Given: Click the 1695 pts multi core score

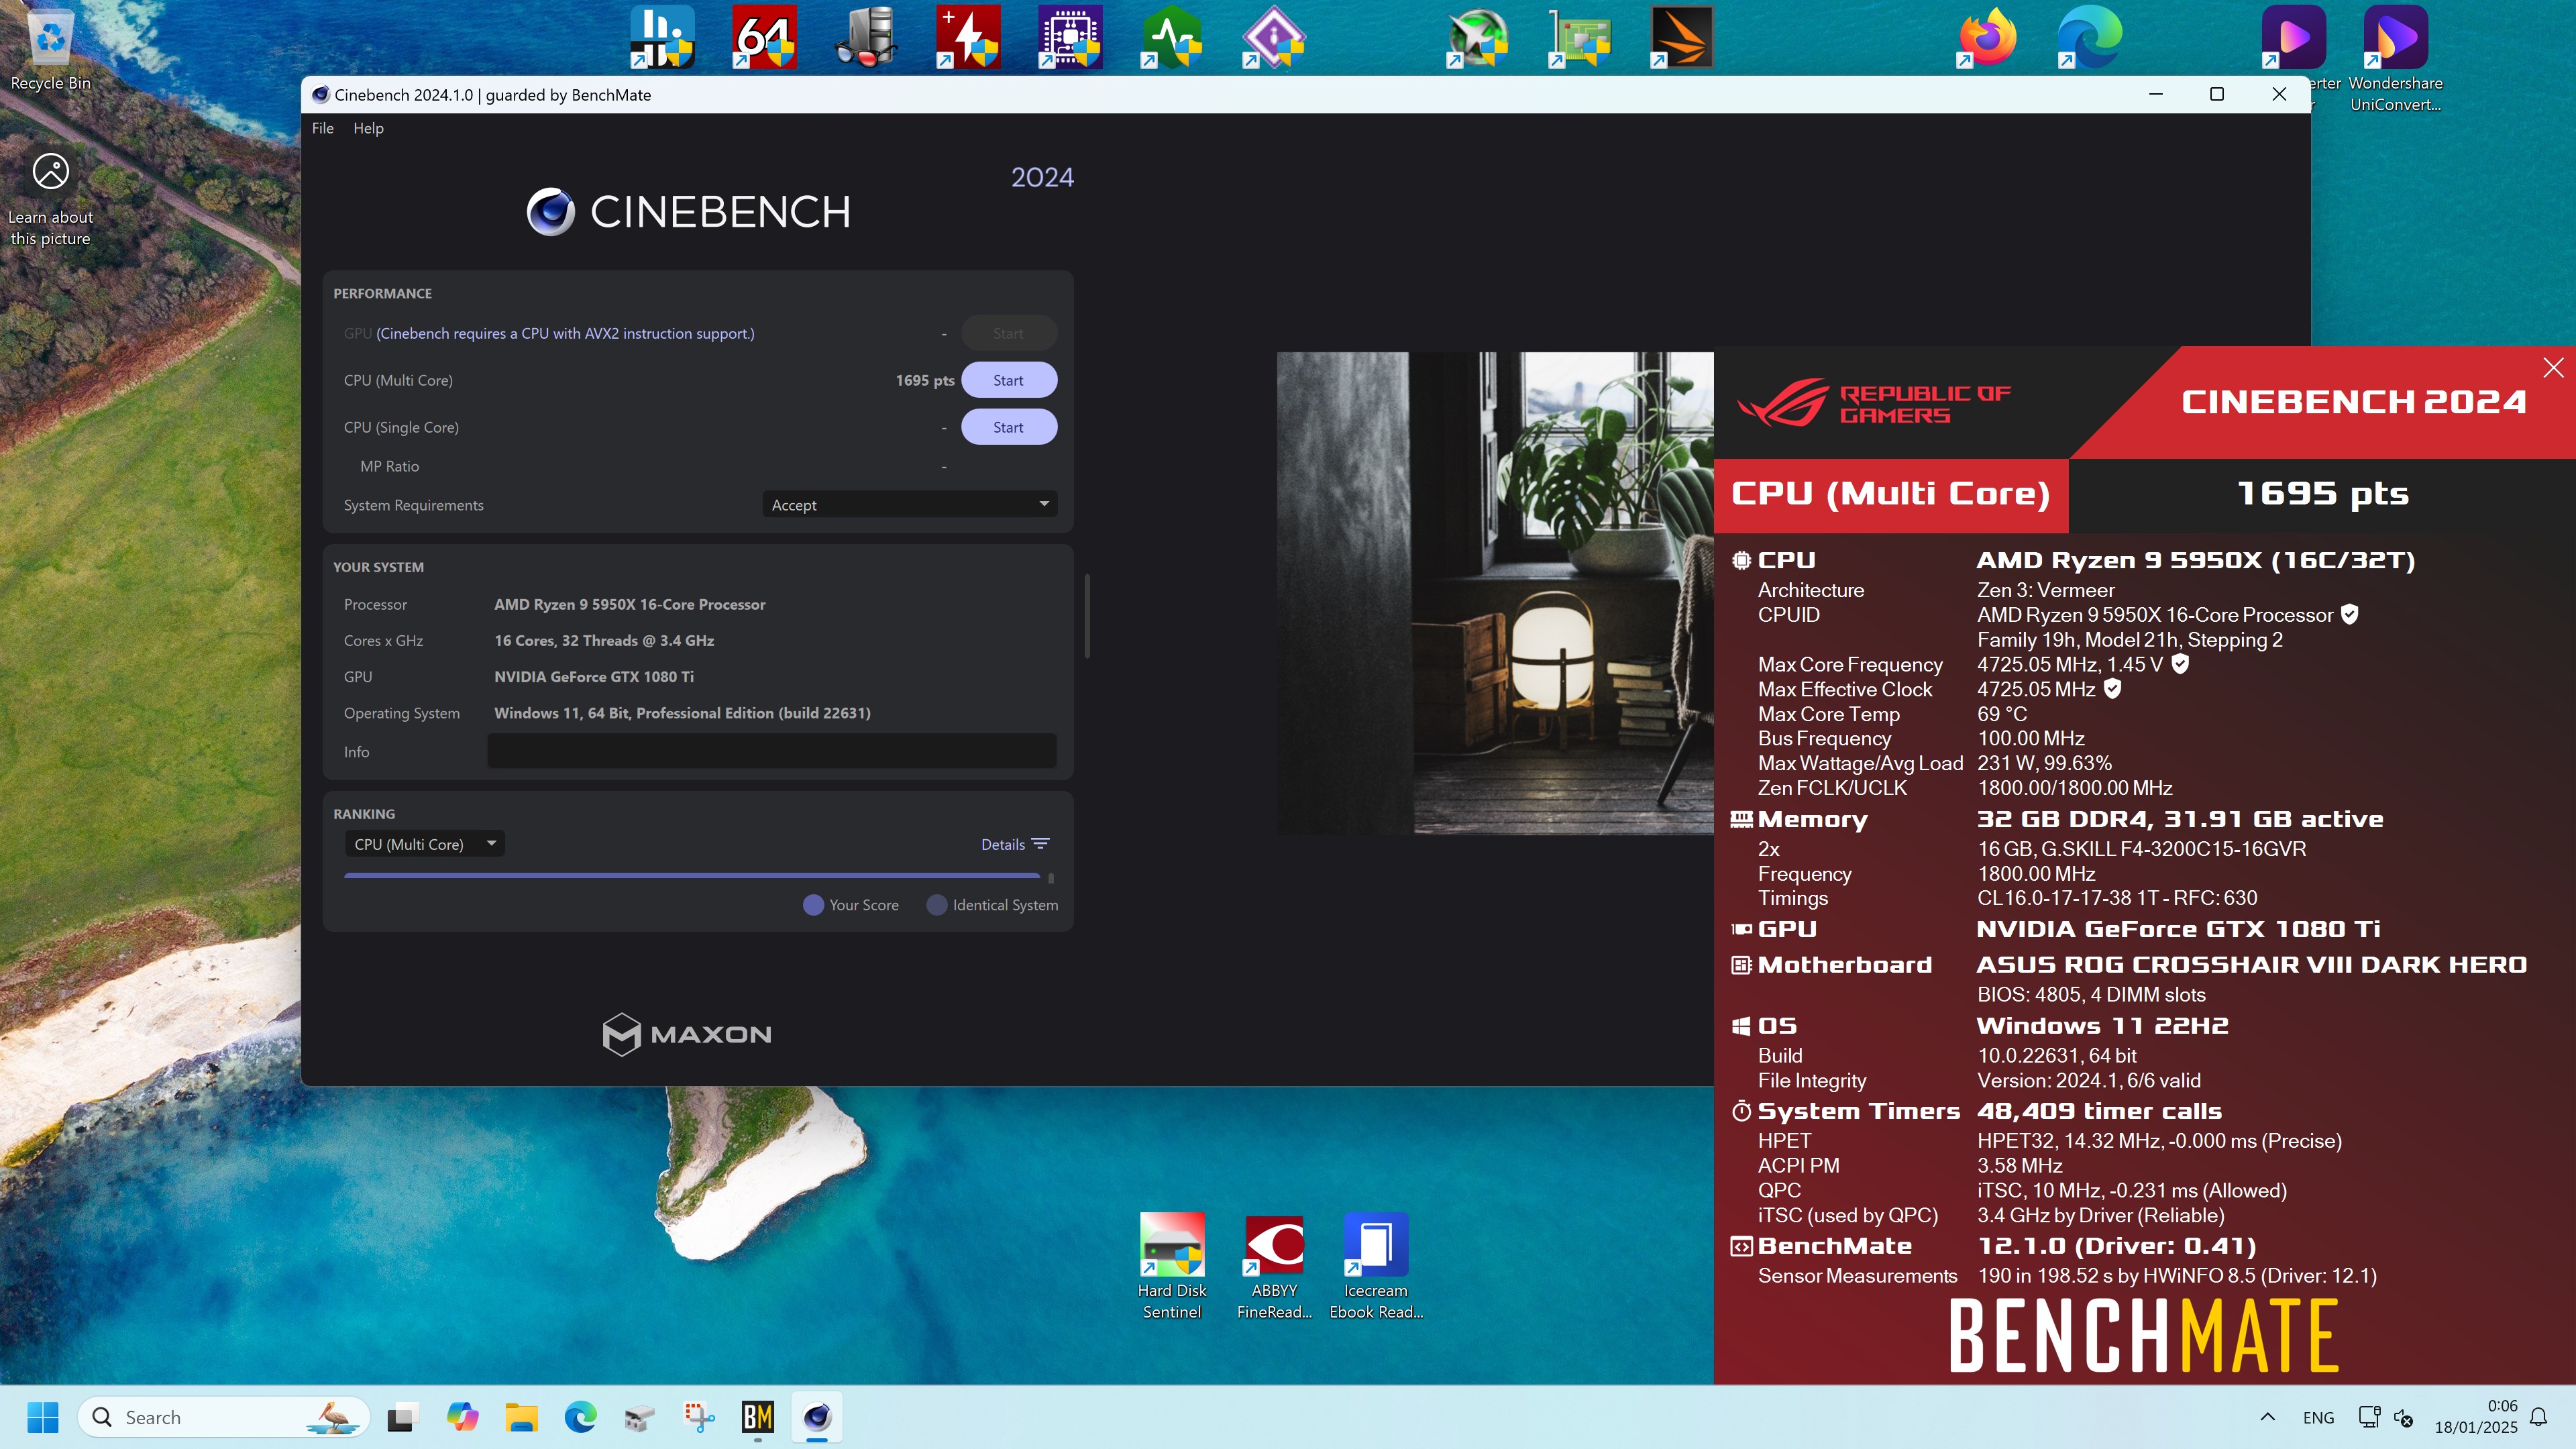Looking at the screenshot, I should pos(924,380).
